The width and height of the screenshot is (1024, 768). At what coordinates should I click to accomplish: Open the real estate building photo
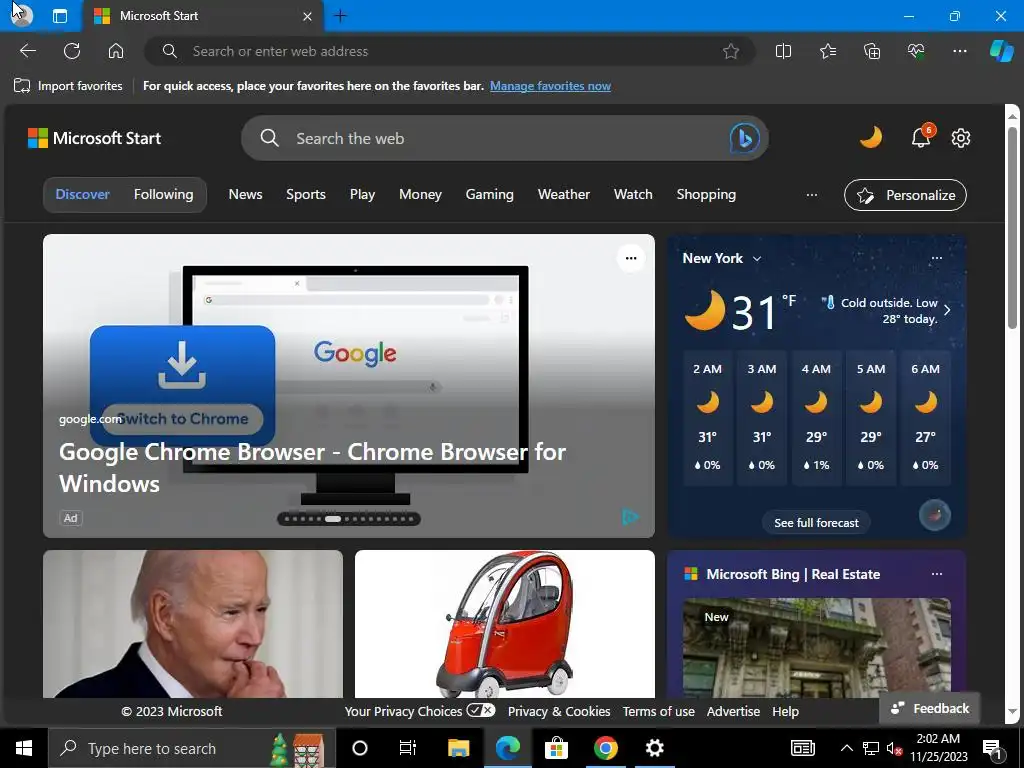[816, 648]
